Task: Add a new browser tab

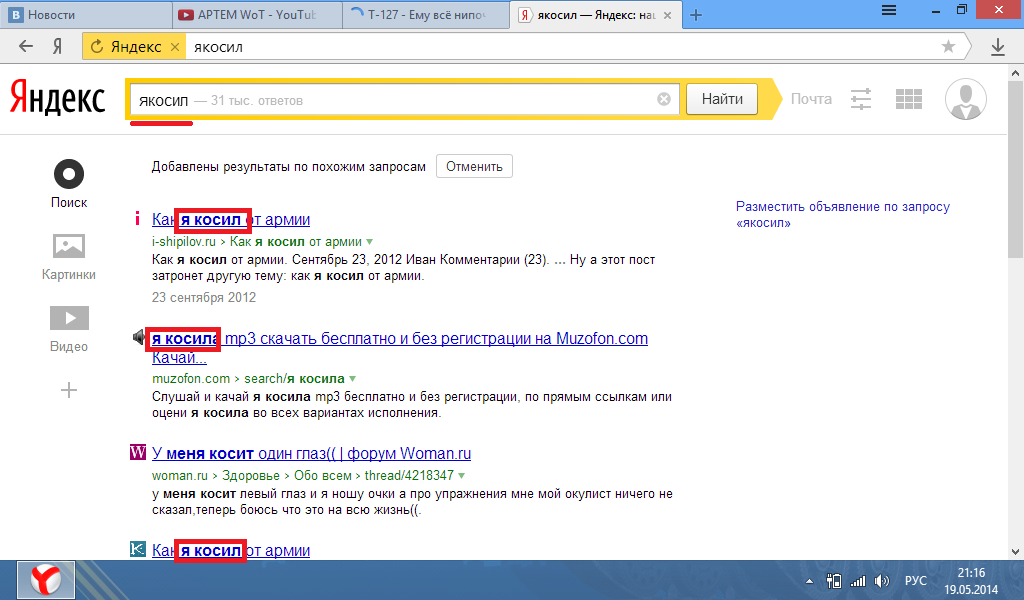Action: pyautogui.click(x=696, y=15)
